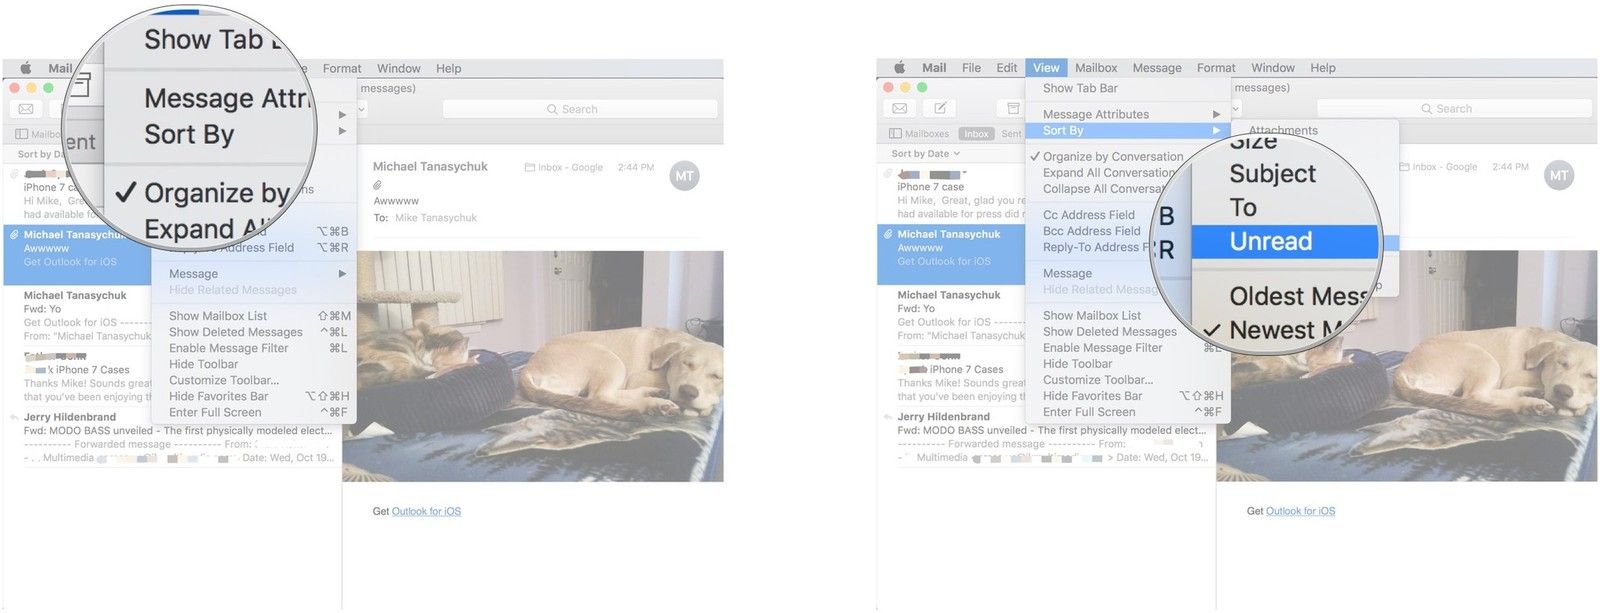Click the Get Mail envelope icon in left window

[x=26, y=109]
